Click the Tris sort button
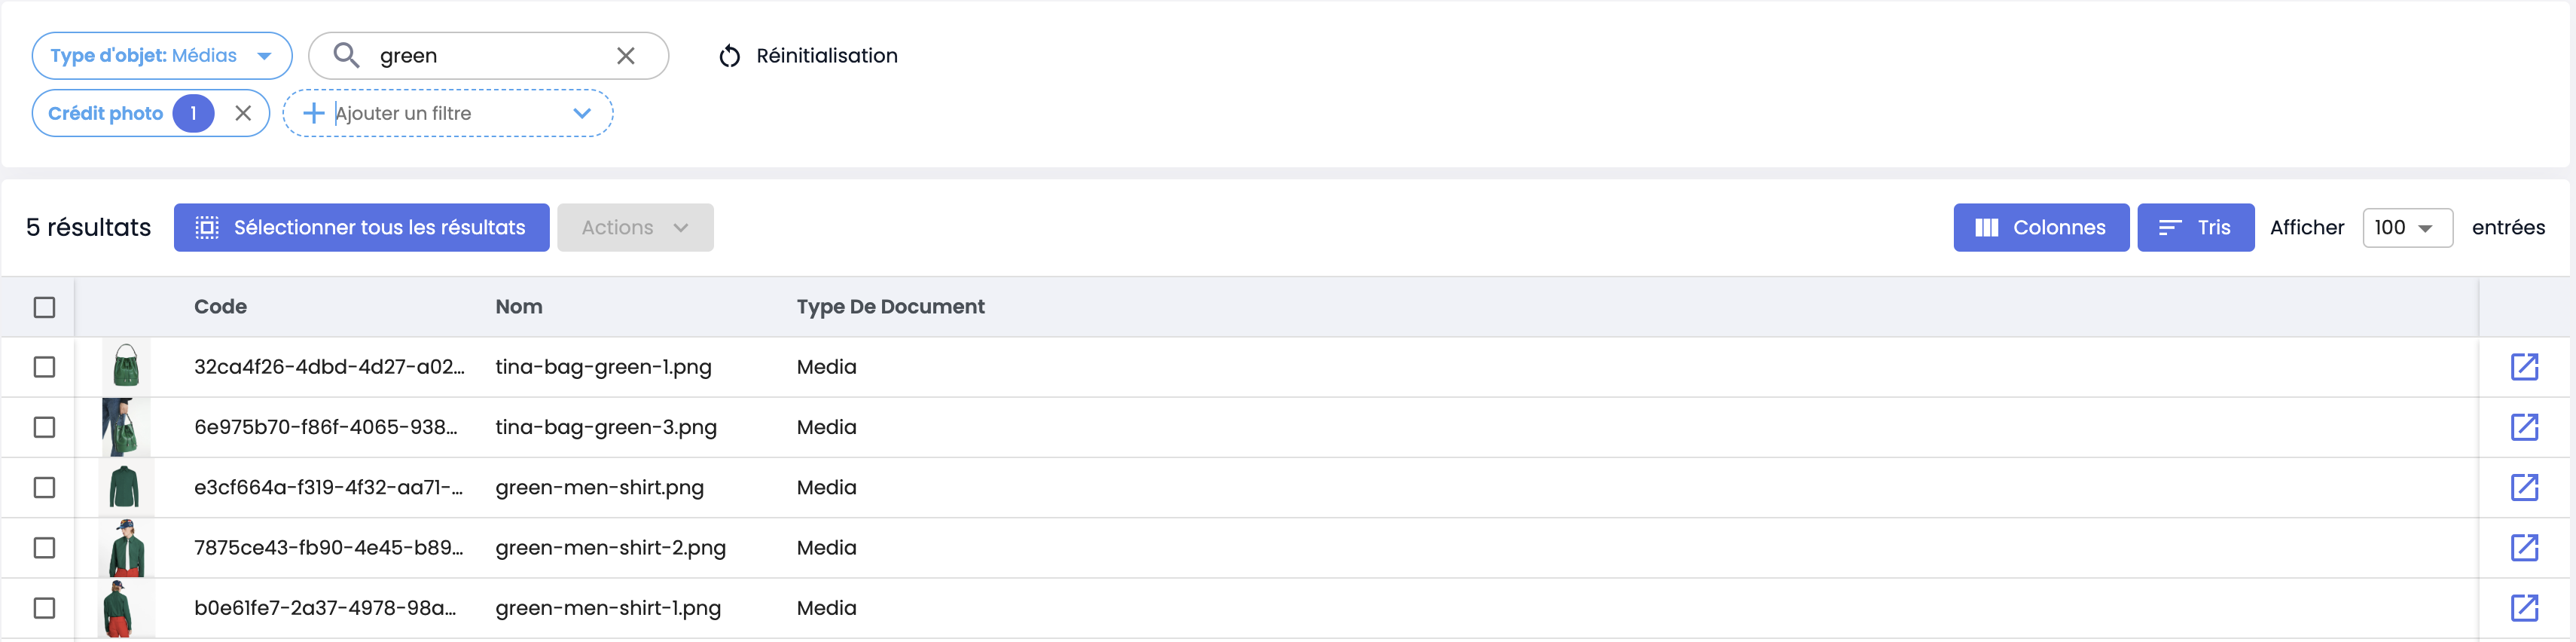This screenshot has height=642, width=2576. click(2195, 228)
